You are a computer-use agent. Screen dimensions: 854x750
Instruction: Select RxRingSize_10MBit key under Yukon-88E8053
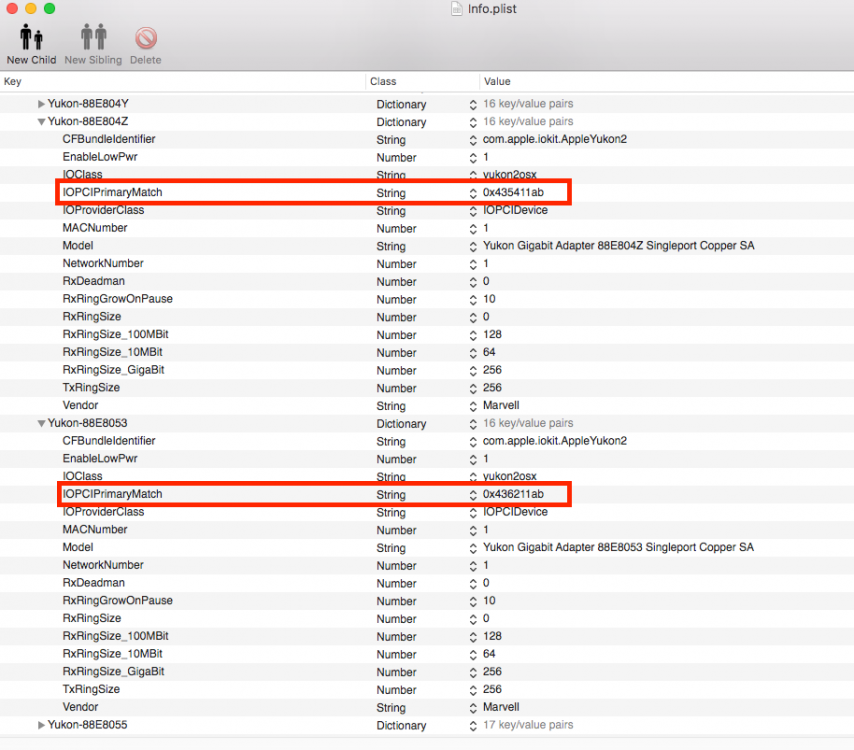(x=112, y=654)
